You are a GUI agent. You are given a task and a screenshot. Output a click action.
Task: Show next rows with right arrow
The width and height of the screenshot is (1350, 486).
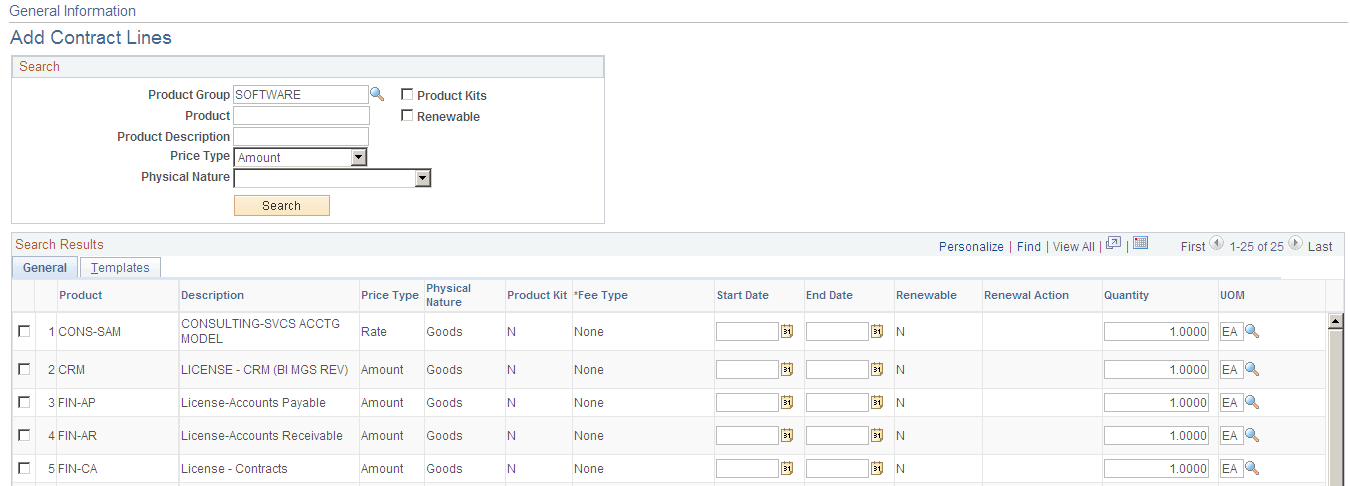(x=1295, y=244)
